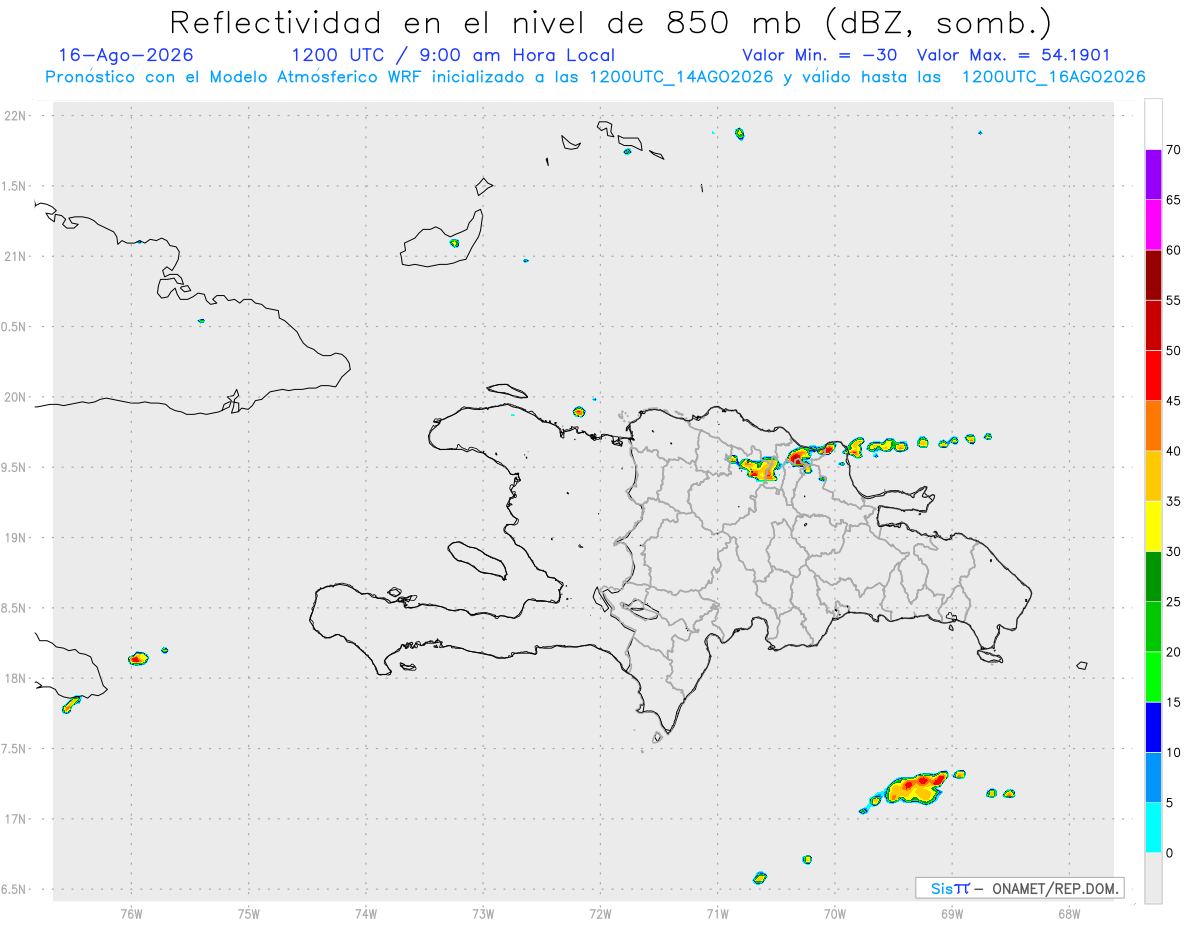Click the red storm cell near 18N 76W

138,658
